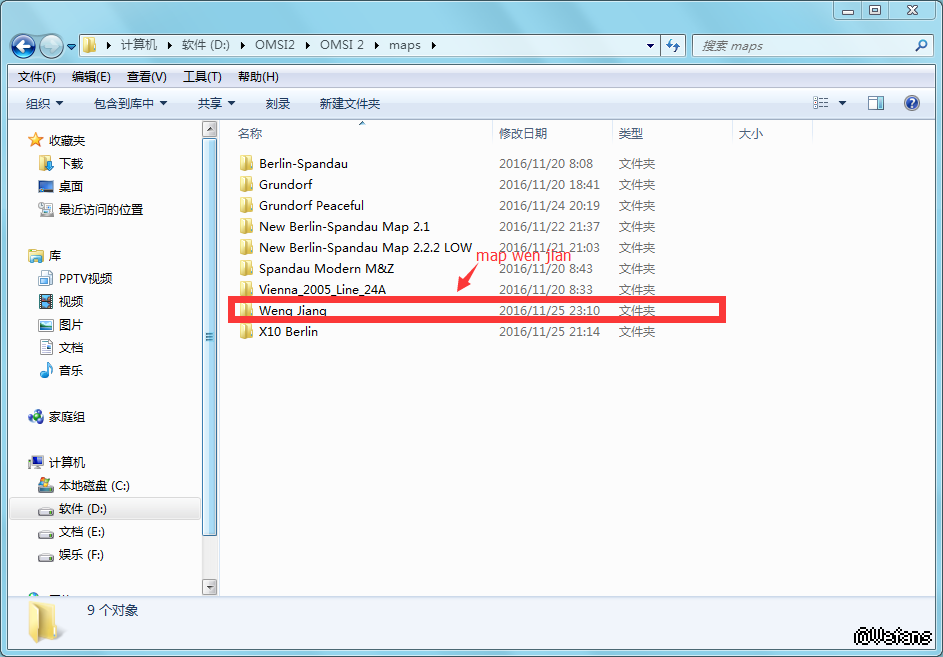Screen dimensions: 943x657
Task: Toggle the preview pane icon
Action: tap(876, 103)
